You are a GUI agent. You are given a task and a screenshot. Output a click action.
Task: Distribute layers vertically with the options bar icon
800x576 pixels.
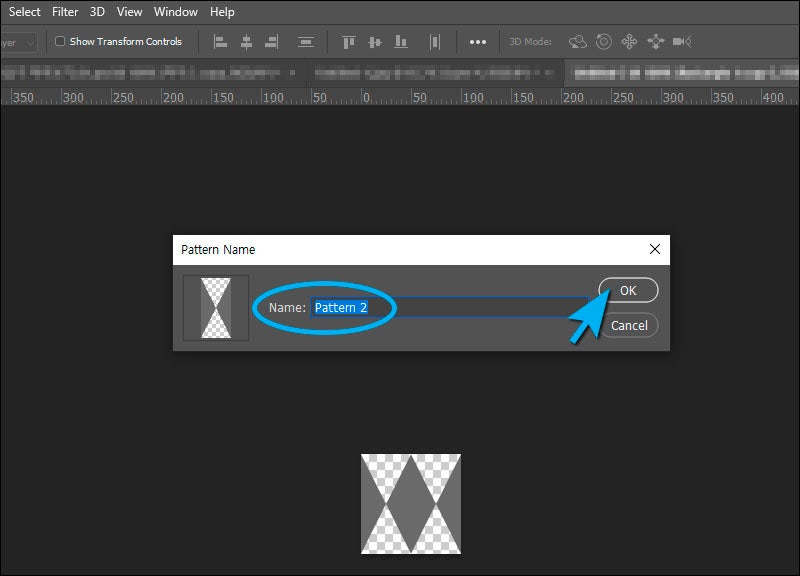click(x=306, y=42)
